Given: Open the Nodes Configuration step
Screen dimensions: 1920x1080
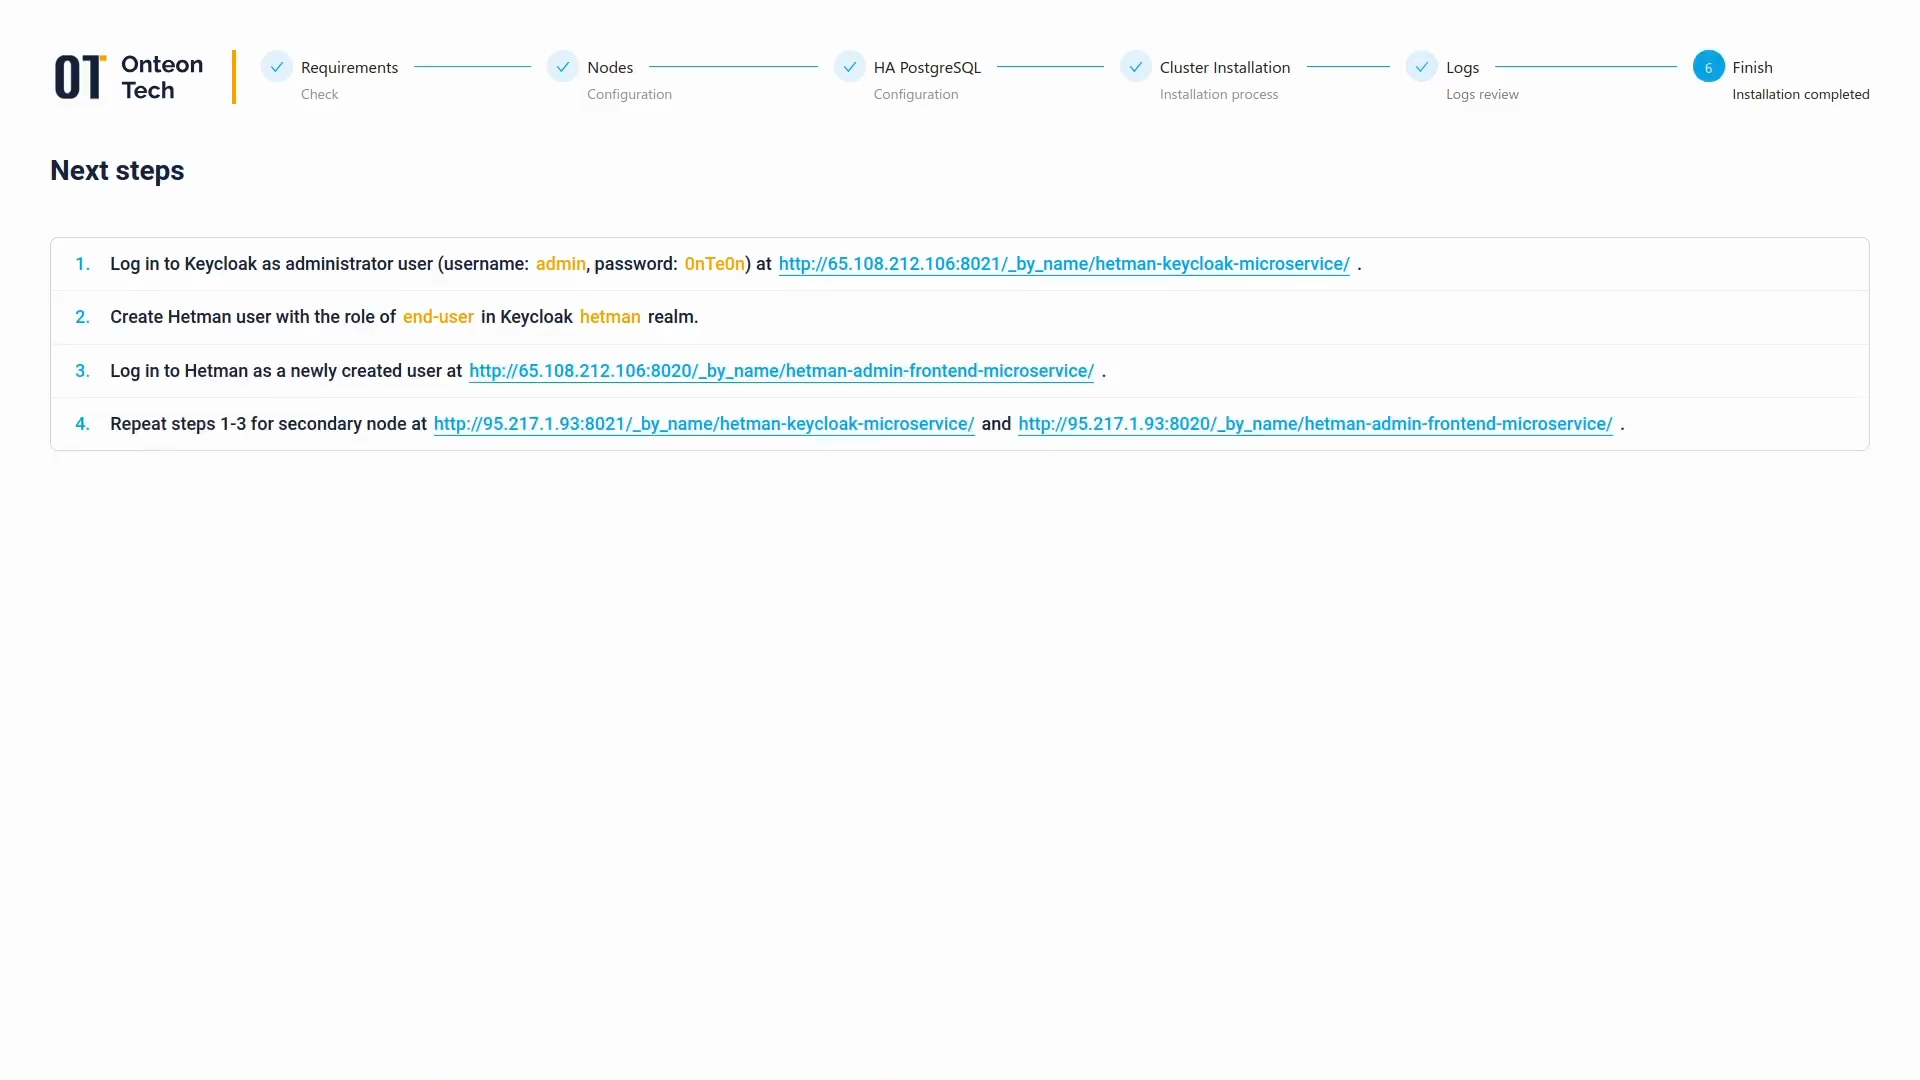Looking at the screenshot, I should (610, 67).
